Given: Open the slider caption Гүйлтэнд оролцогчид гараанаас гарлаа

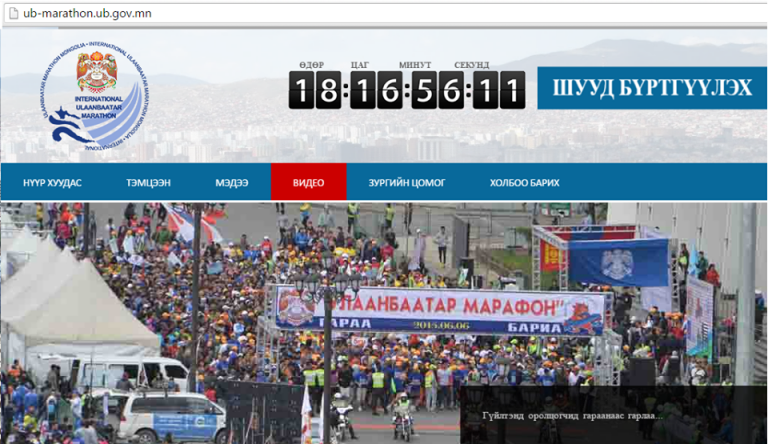Looking at the screenshot, I should [x=572, y=416].
